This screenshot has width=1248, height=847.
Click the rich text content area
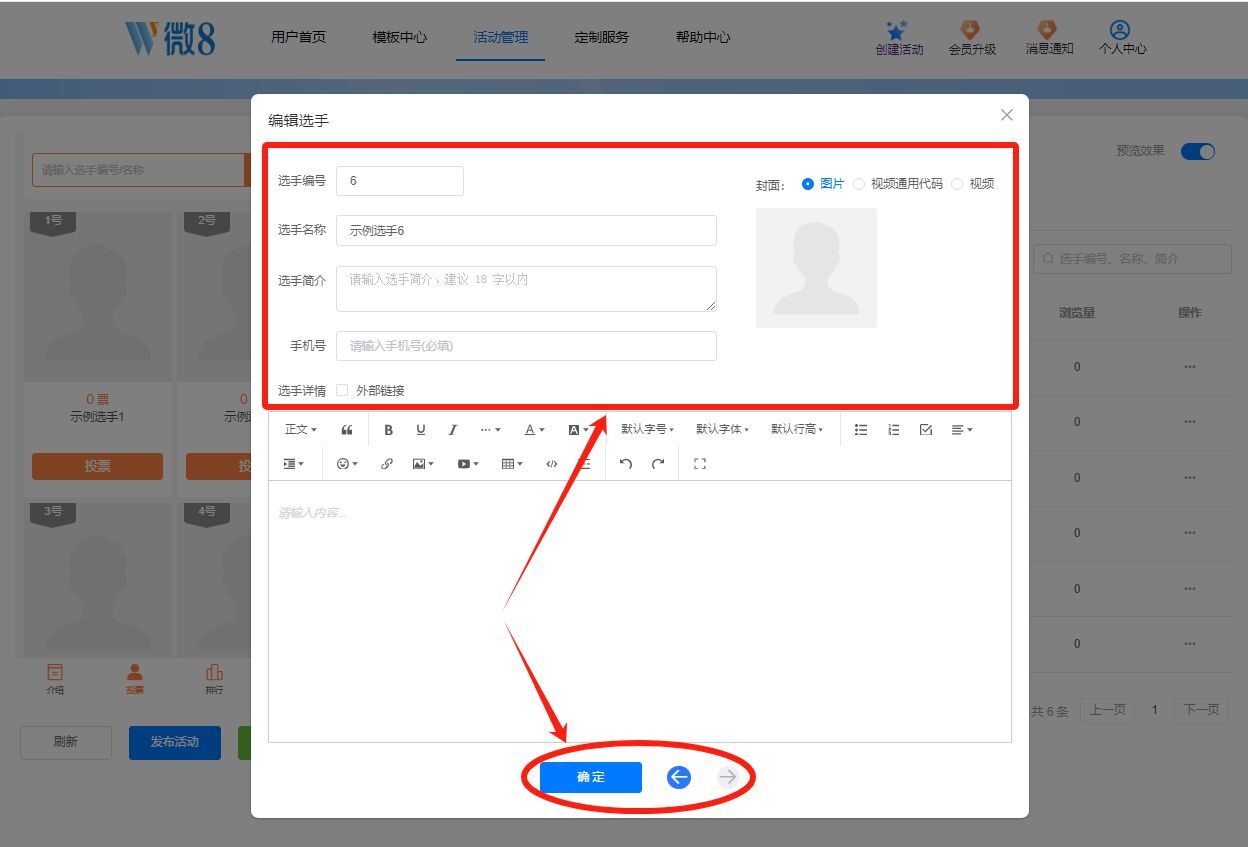640,611
